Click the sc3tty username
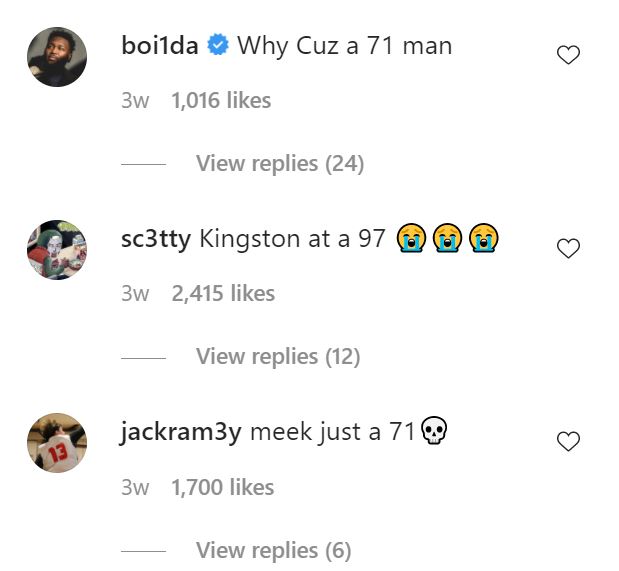619x571 pixels. [154, 239]
